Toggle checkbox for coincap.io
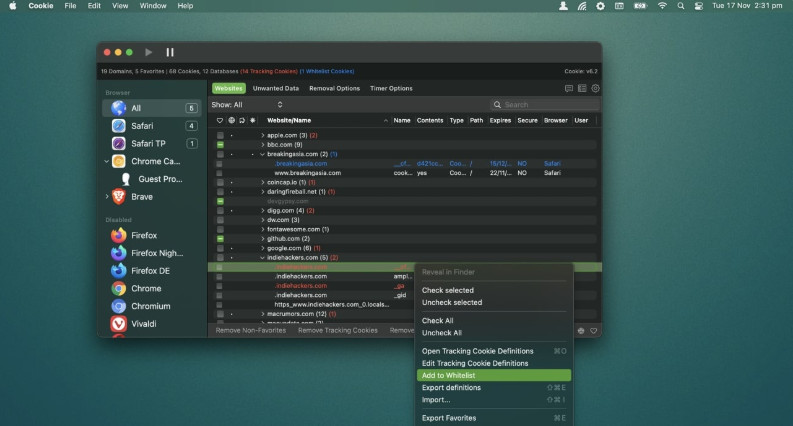 220,182
